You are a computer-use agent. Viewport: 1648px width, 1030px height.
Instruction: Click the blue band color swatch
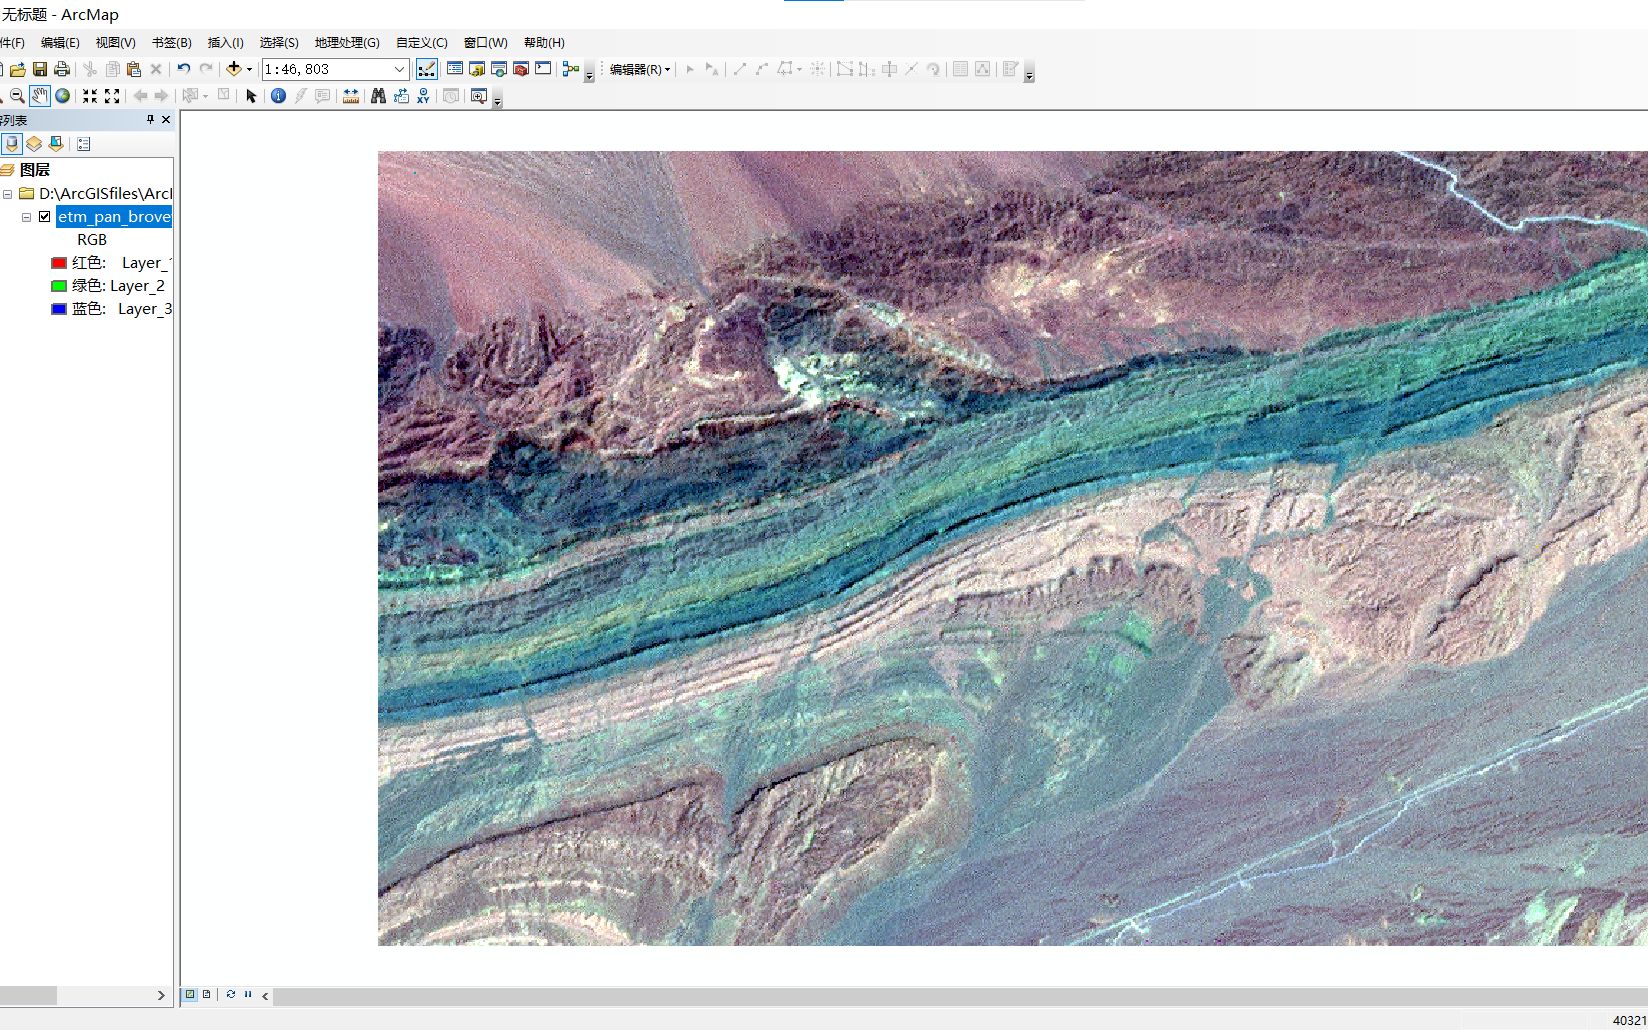point(59,309)
